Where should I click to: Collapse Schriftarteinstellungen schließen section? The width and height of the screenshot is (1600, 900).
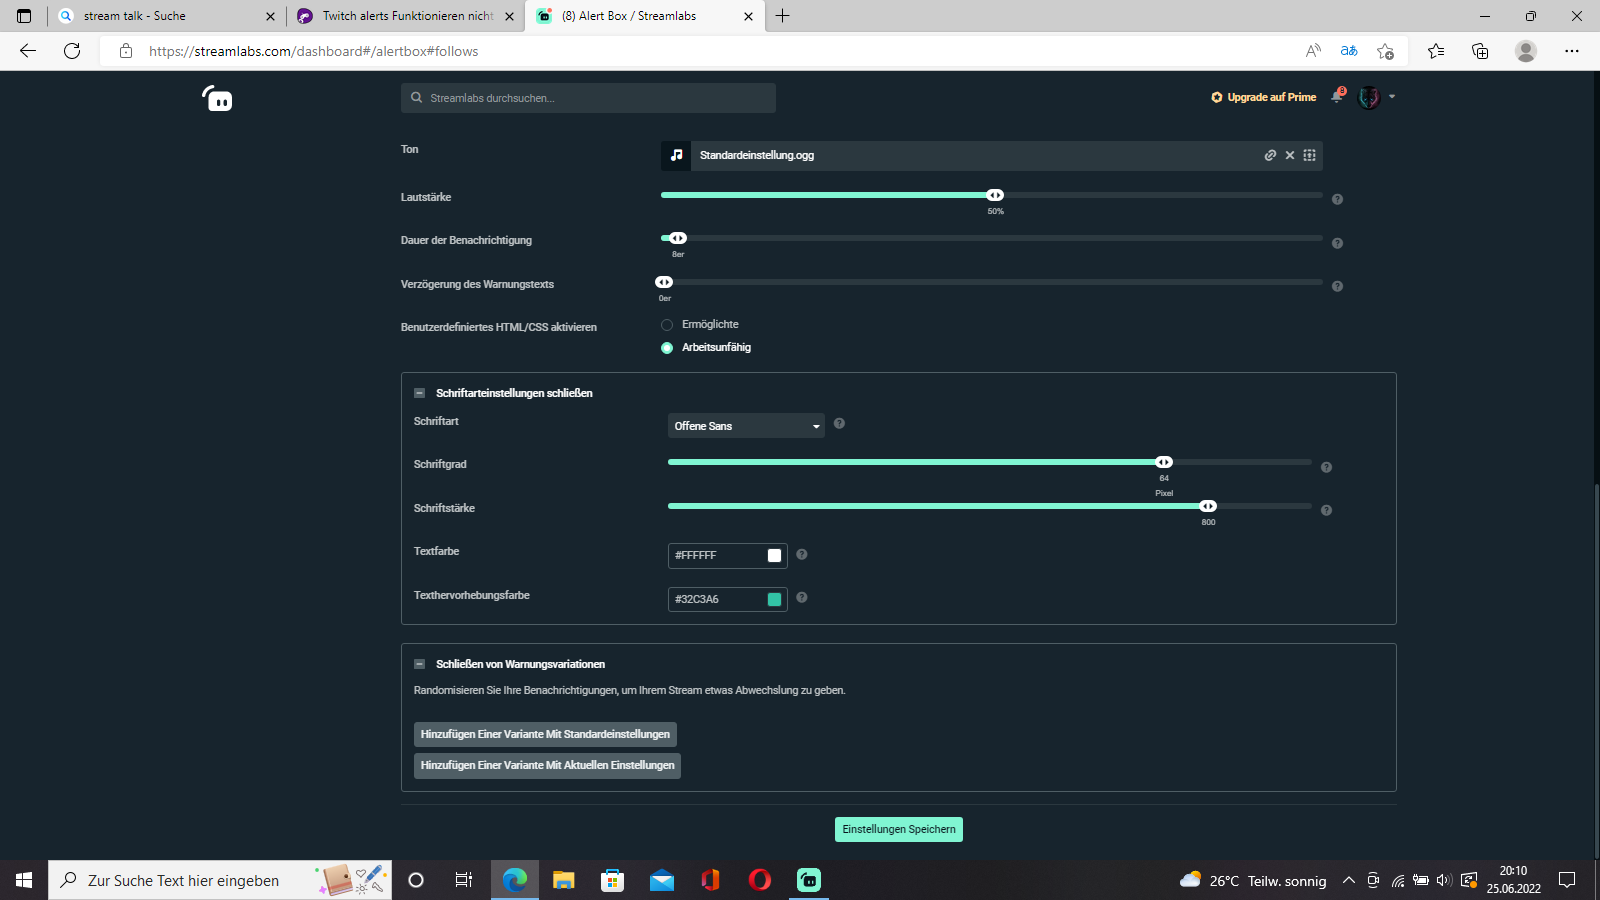pos(420,393)
